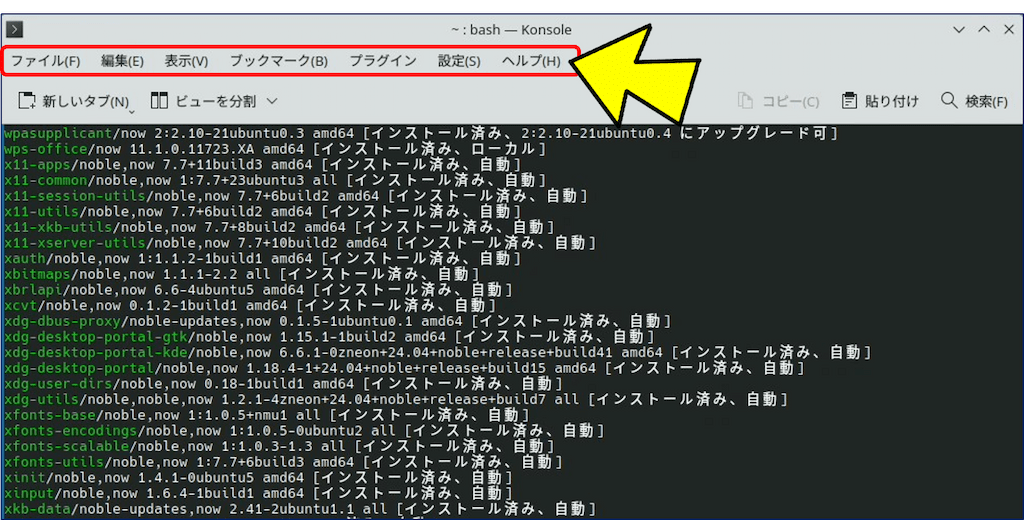Viewport: 1024px width, 520px height.
Task: Open the プラグイン menu
Action: pyautogui.click(x=383, y=61)
